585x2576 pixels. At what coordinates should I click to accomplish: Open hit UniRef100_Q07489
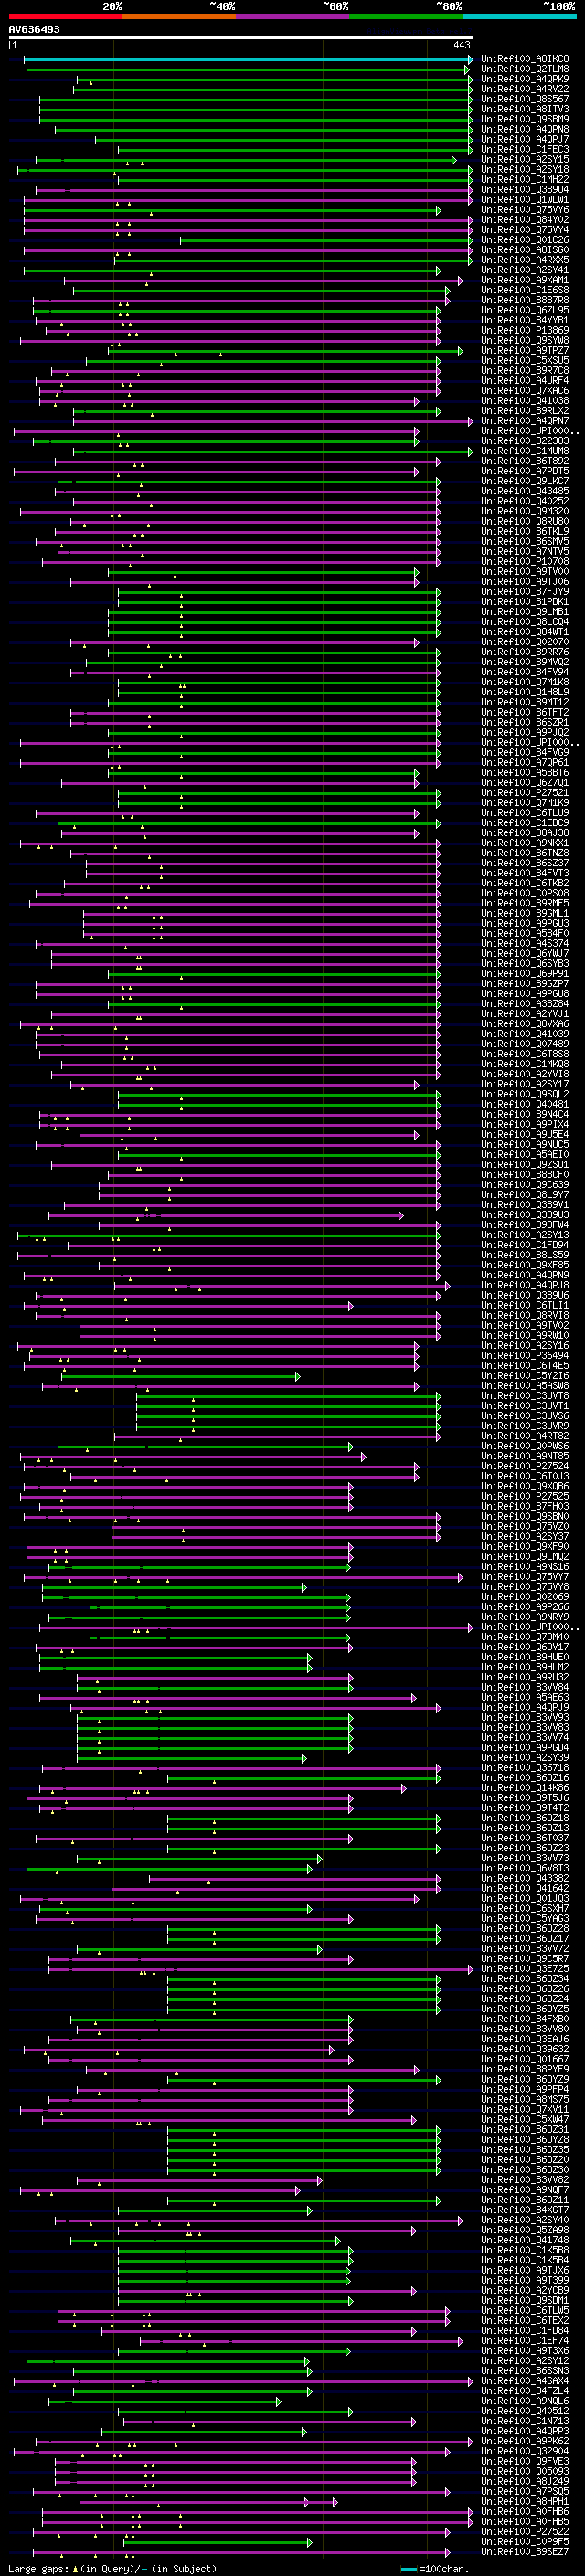click(x=525, y=1044)
